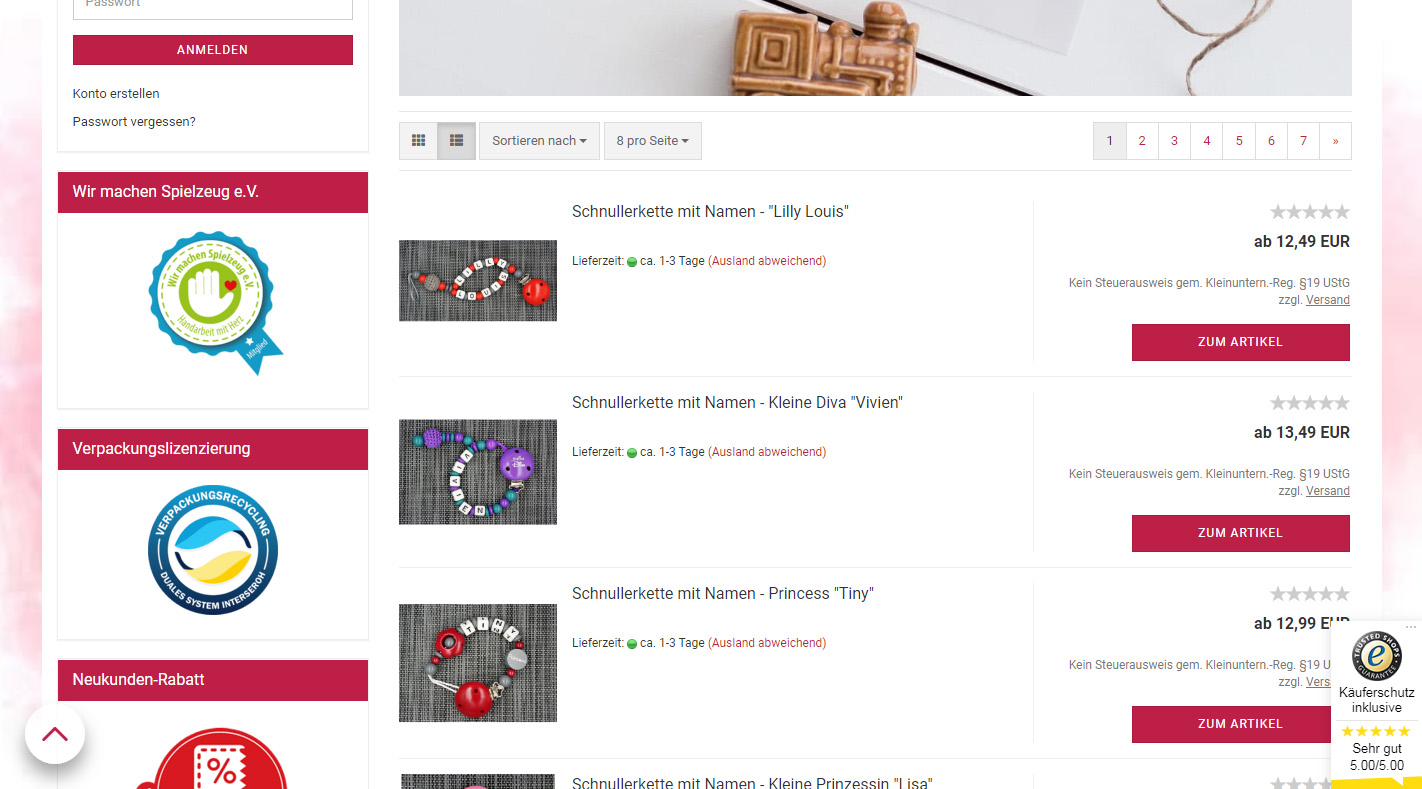Click the Princess Tiny product thumbnail
1422x789 pixels.
[478, 663]
